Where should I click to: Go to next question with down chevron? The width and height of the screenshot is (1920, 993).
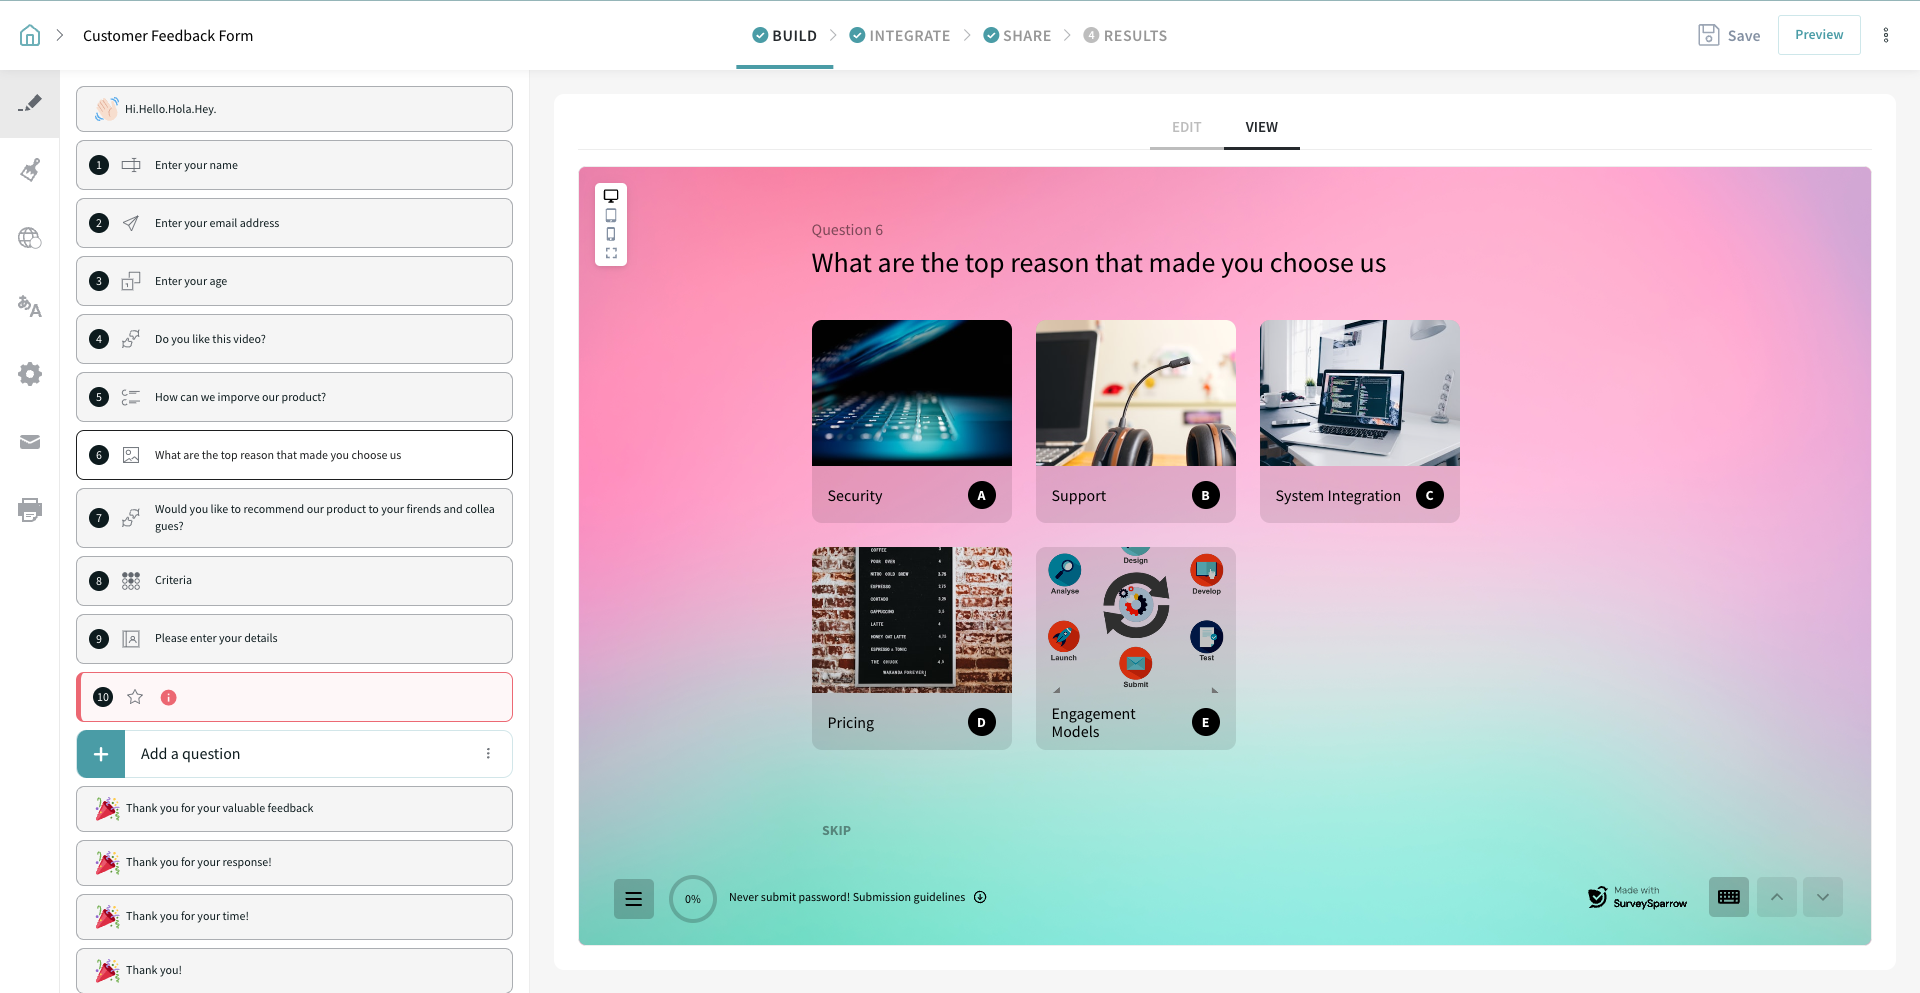click(1822, 897)
